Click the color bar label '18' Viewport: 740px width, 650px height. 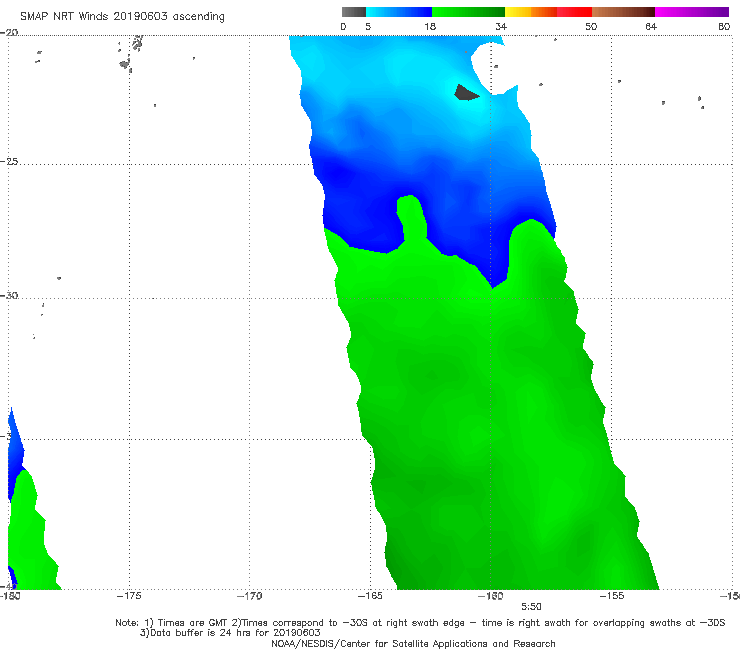coord(430,26)
